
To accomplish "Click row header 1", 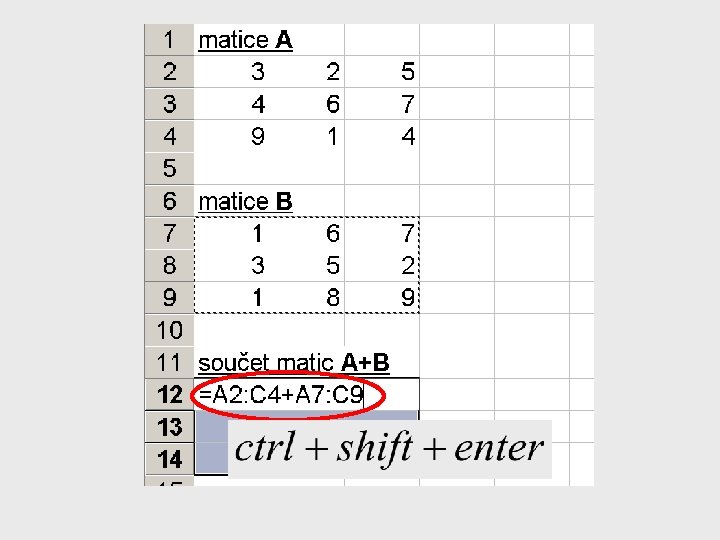I will (x=169, y=40).
